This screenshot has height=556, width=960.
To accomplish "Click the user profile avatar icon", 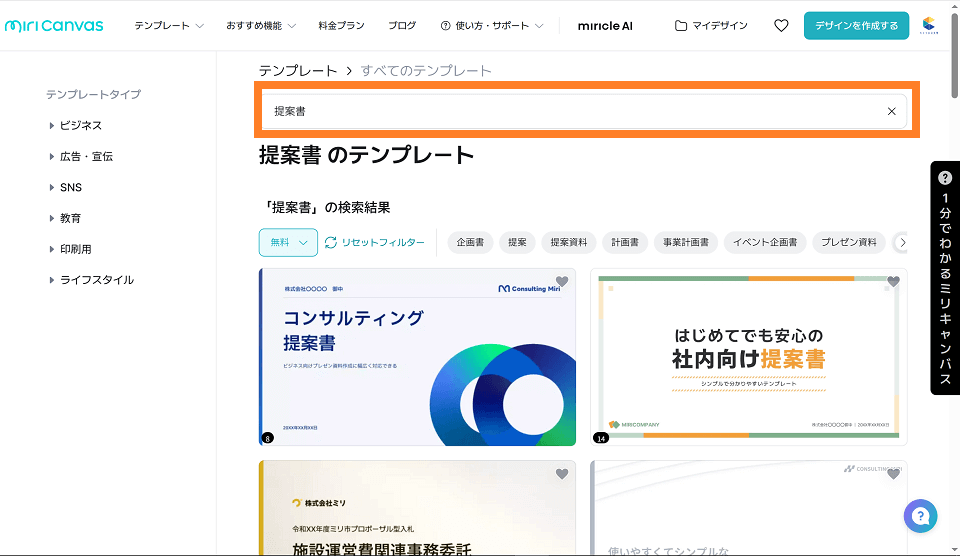I will coord(929,25).
